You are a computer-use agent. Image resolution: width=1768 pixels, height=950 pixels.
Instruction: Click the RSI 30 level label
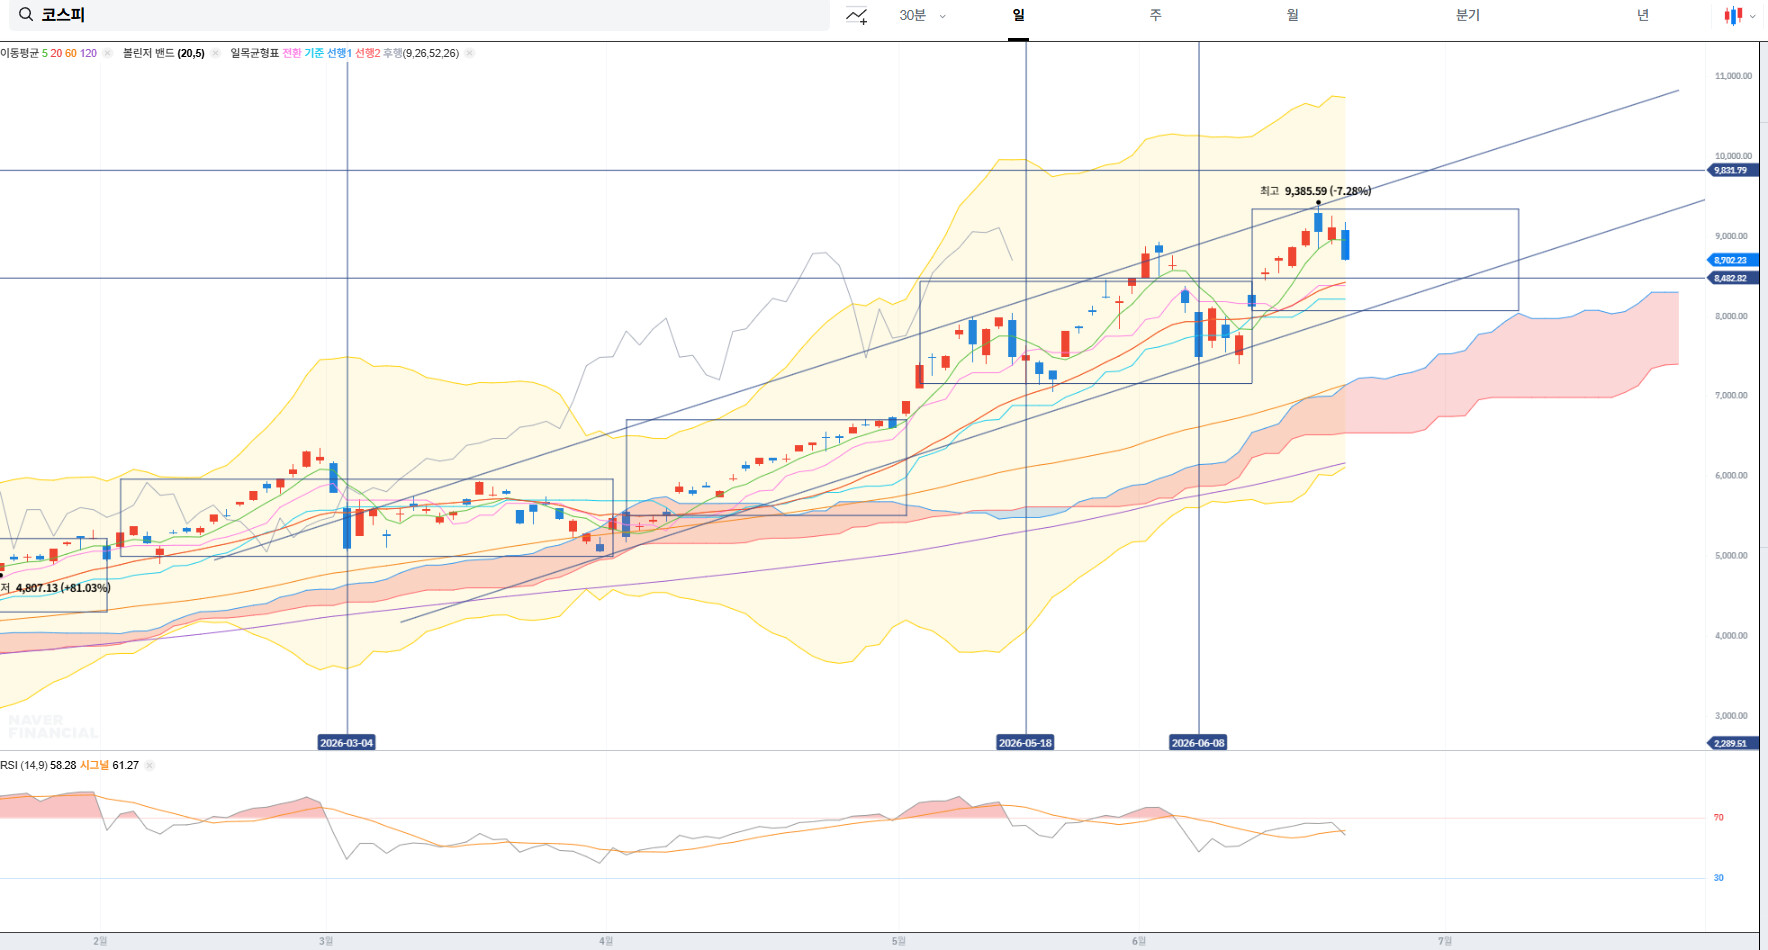(1719, 878)
